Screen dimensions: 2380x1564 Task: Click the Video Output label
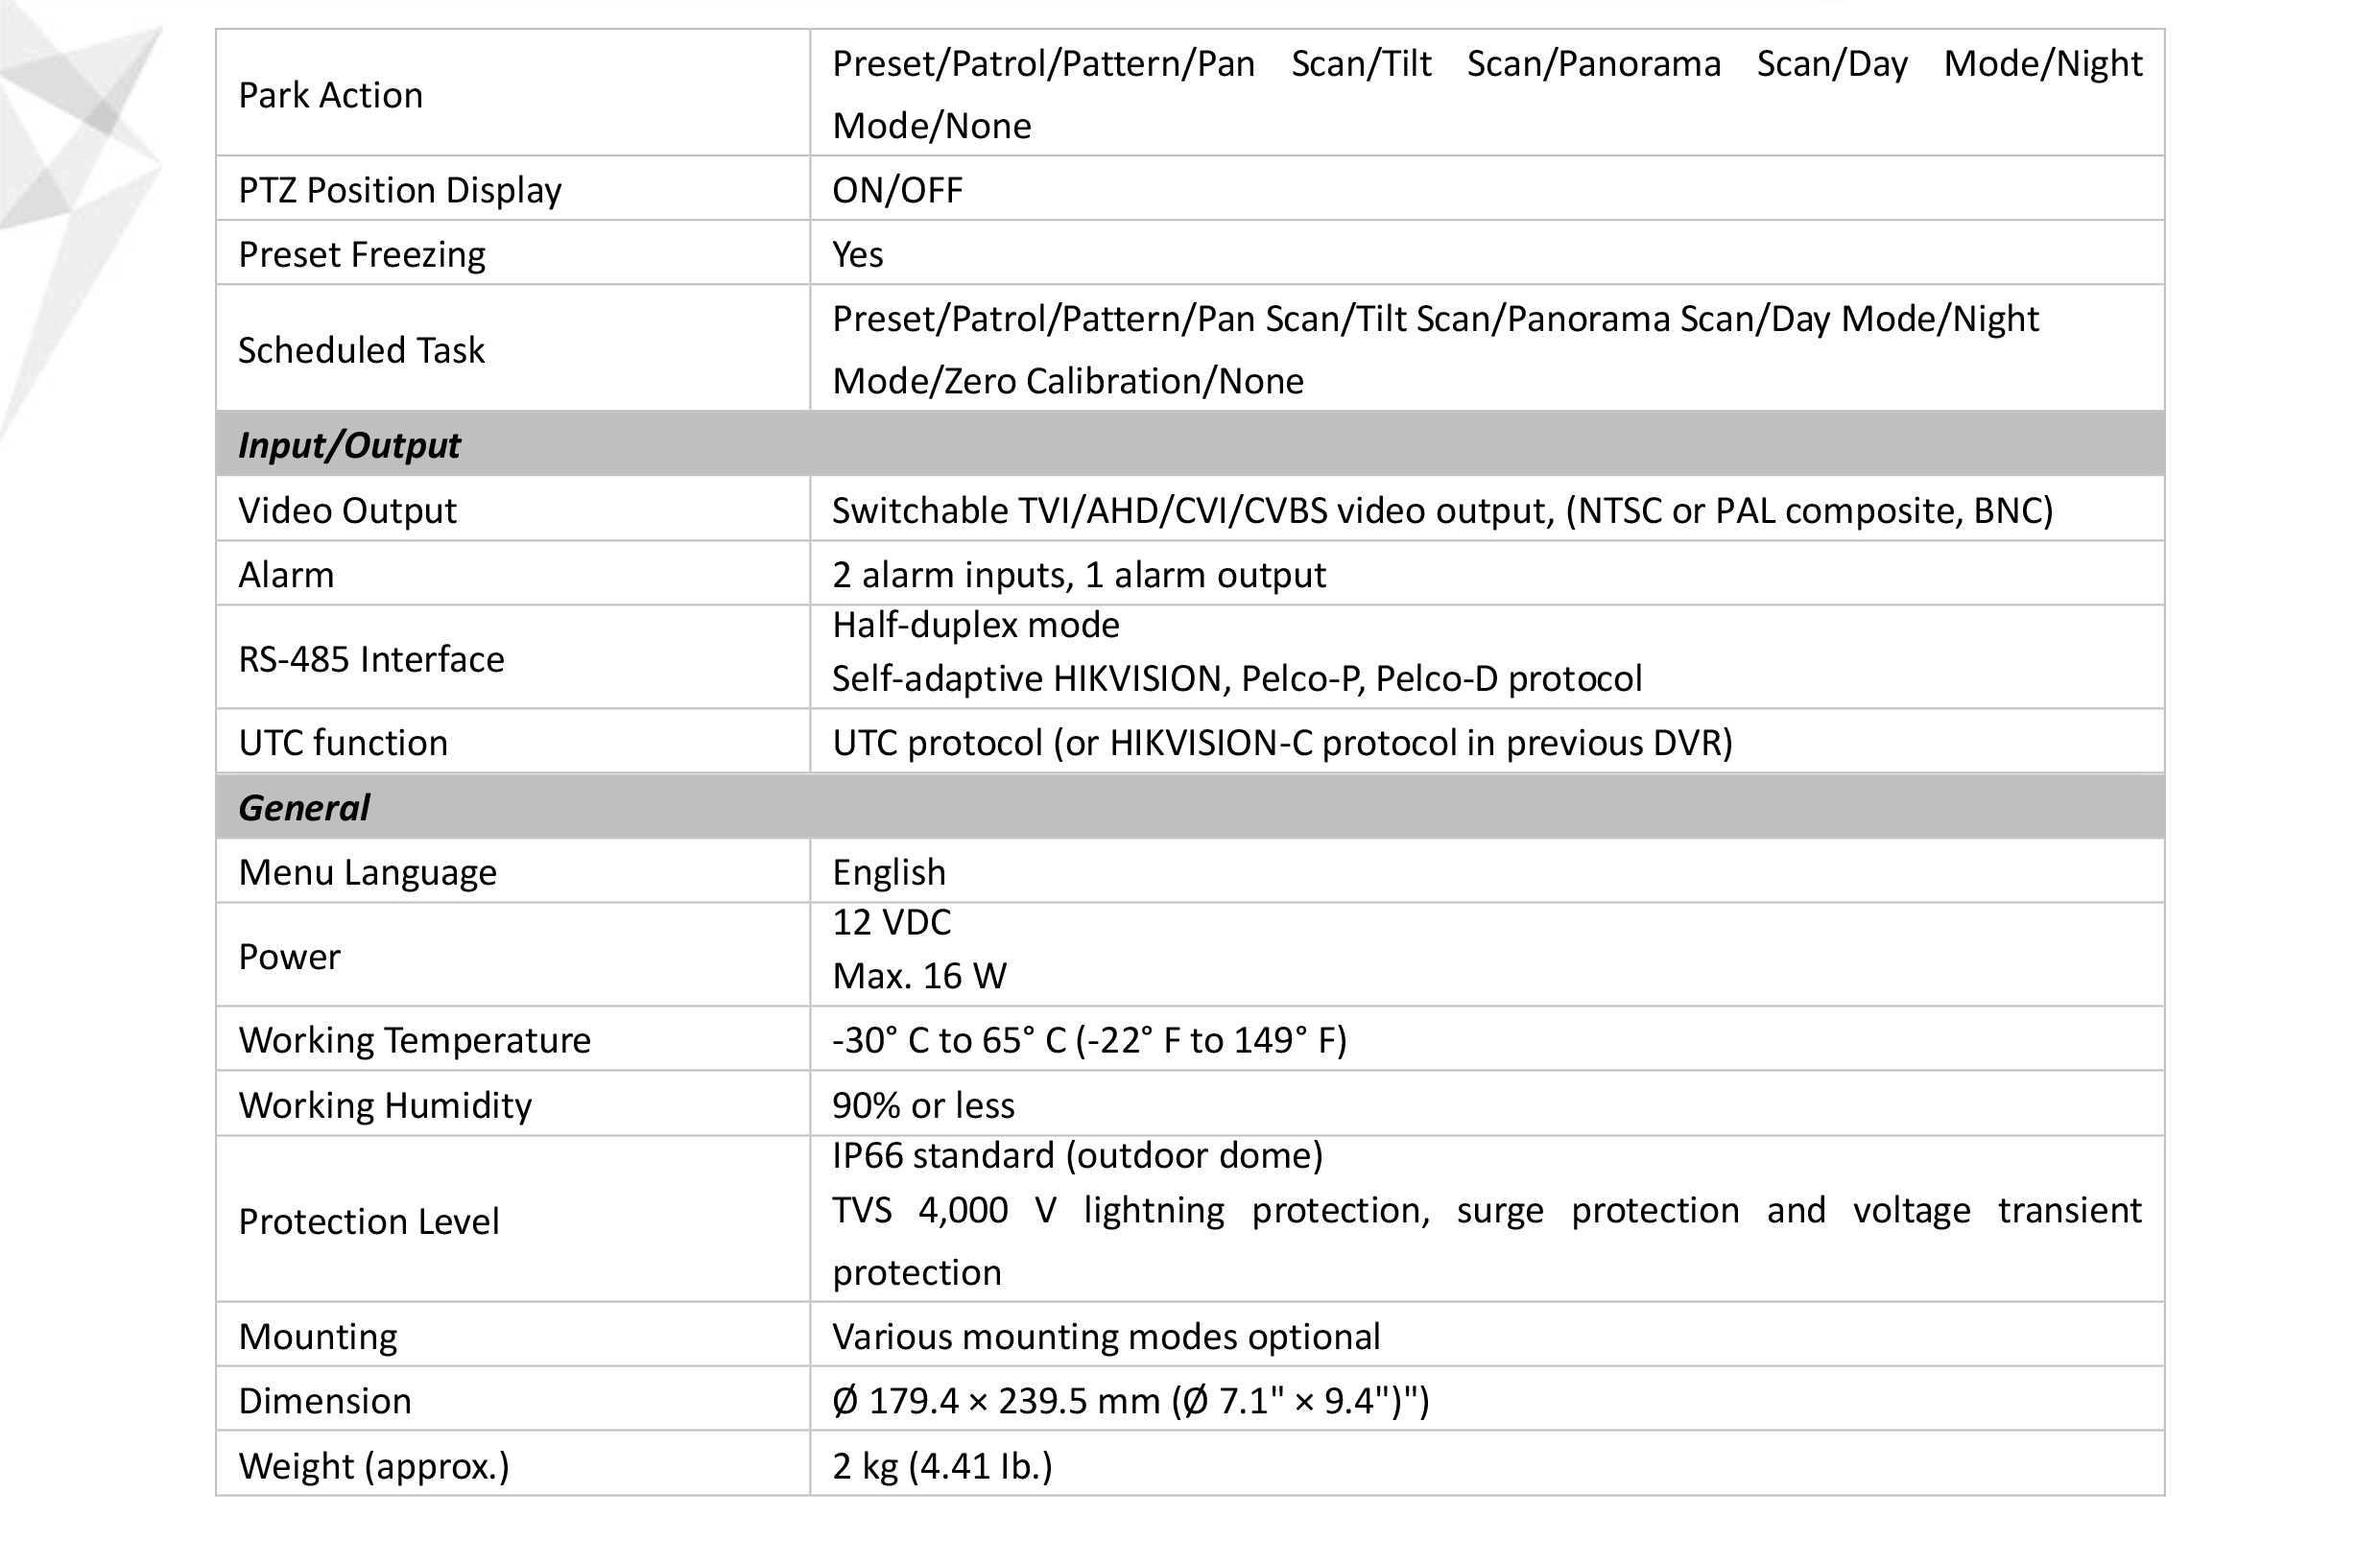coord(346,510)
